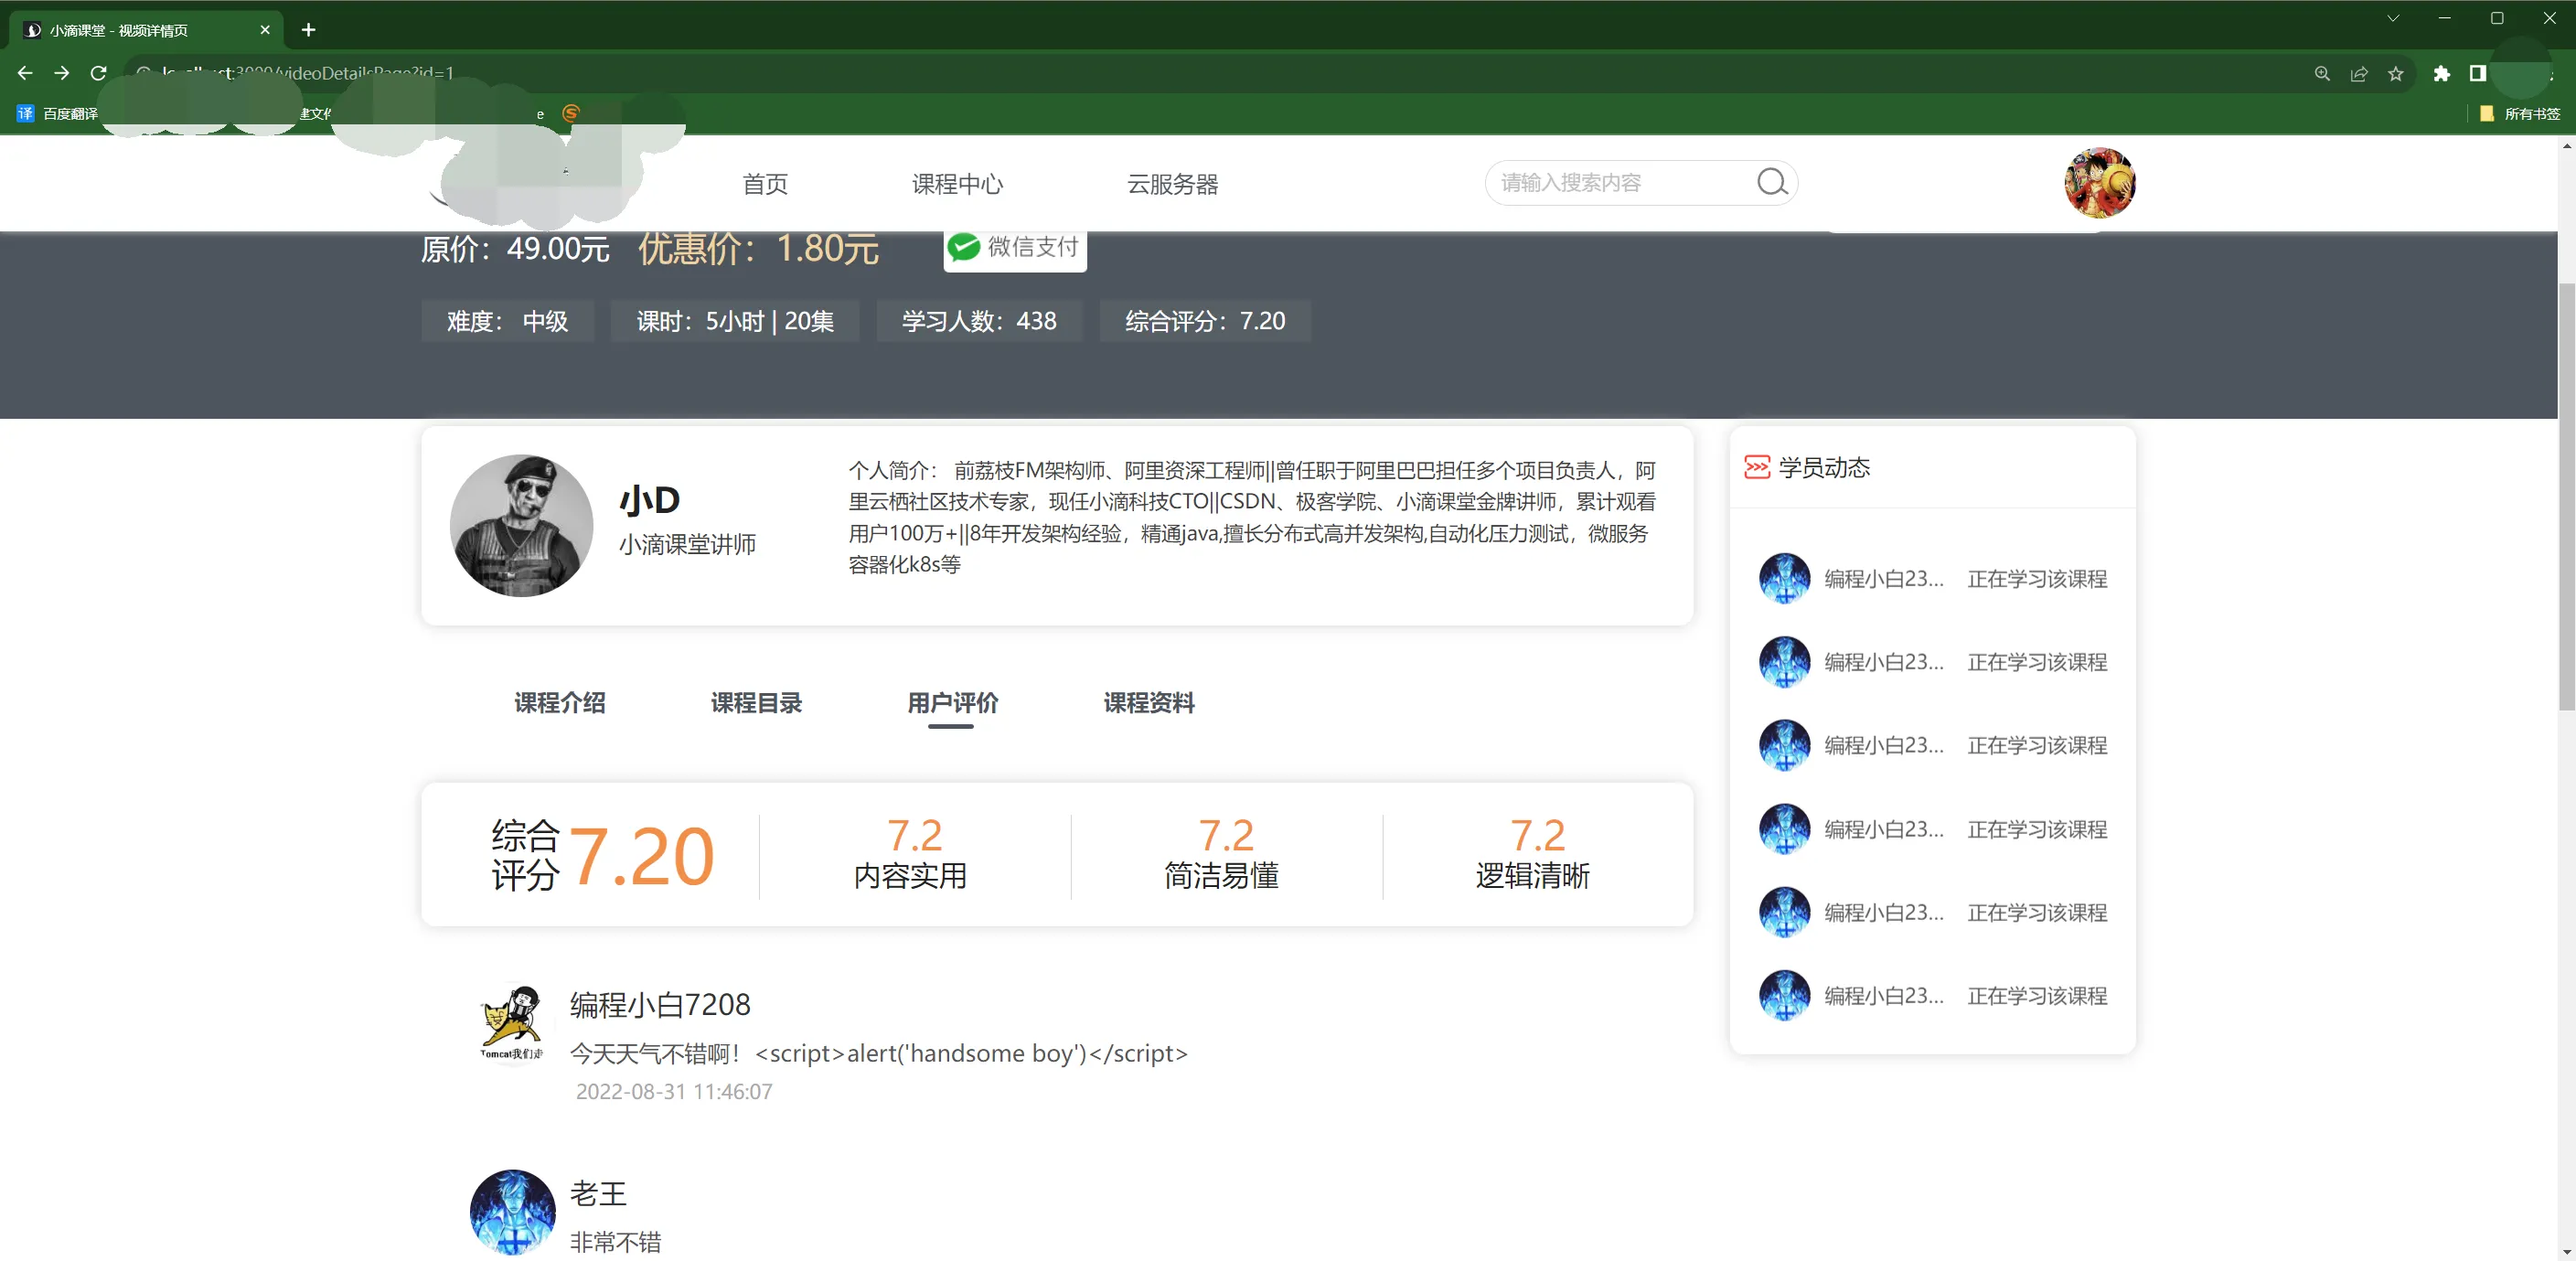Click the share page icon in address bar
2576x1261 pixels.
[x=2359, y=73]
